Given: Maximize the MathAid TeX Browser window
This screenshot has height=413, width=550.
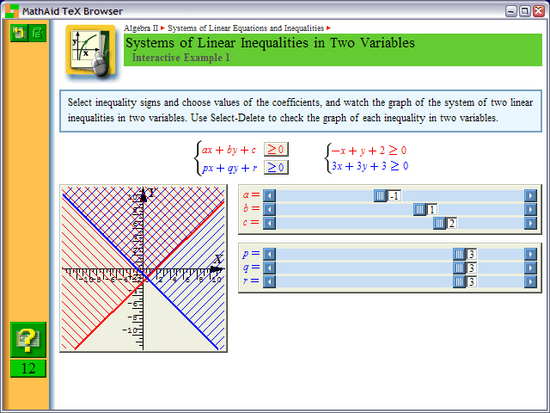Looking at the screenshot, I should pyautogui.click(x=524, y=11).
